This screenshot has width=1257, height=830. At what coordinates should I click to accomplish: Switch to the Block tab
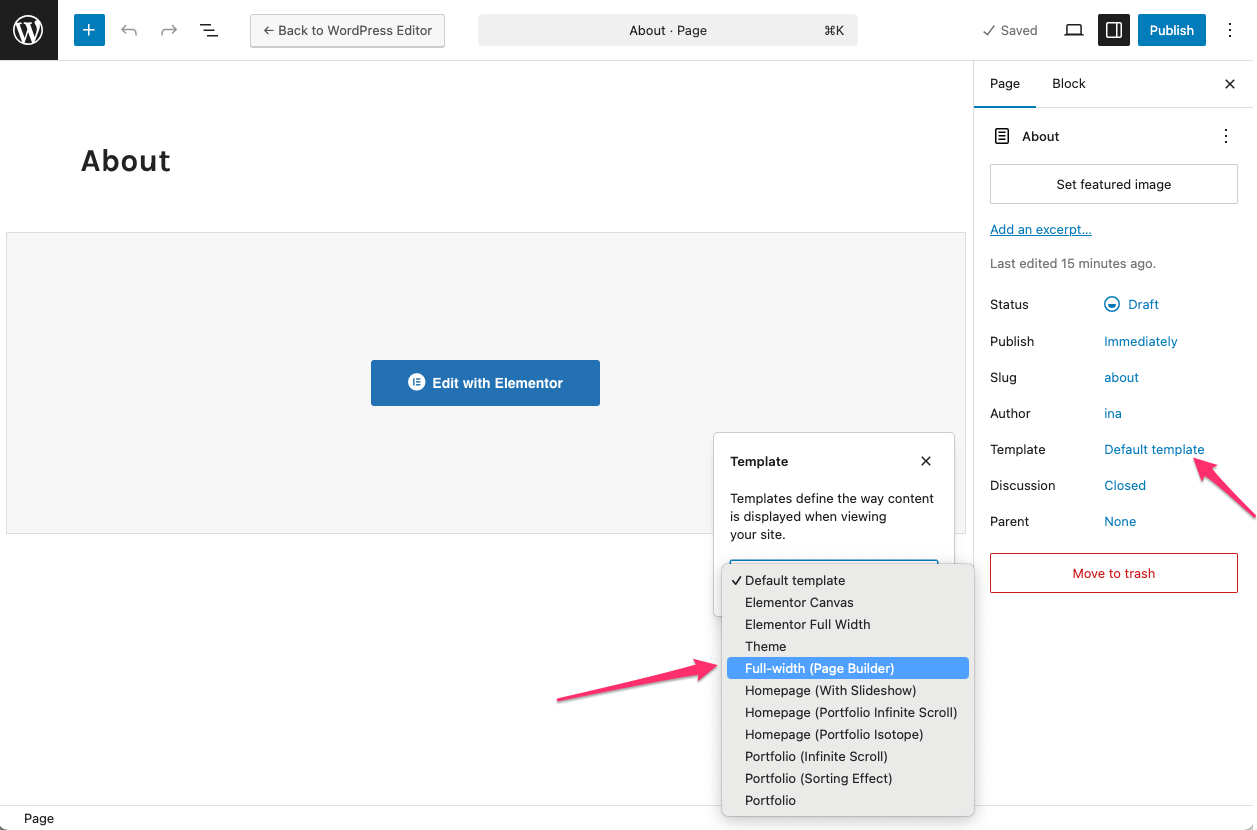point(1068,84)
